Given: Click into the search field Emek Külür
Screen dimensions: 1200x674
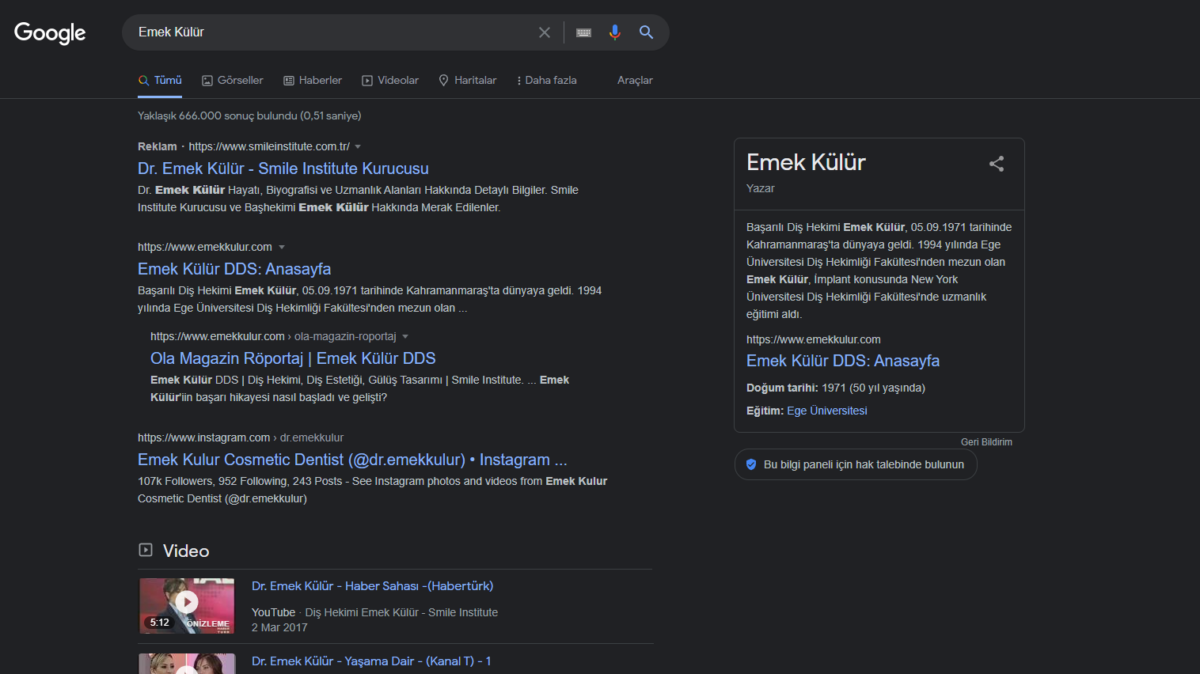Looking at the screenshot, I should [330, 32].
